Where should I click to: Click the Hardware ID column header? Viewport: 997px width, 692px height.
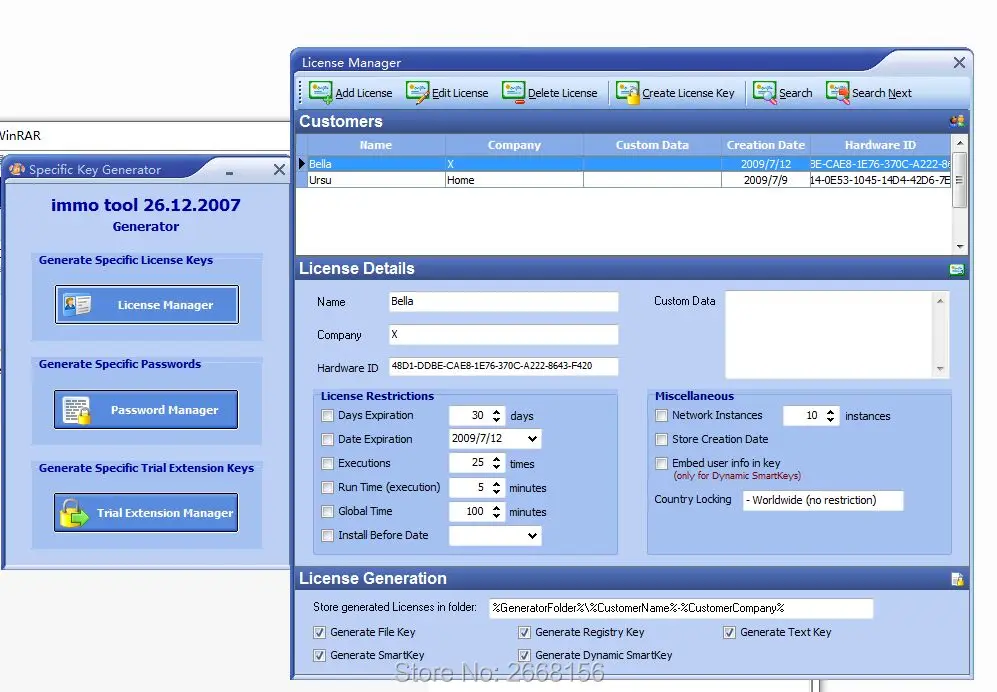coord(880,145)
